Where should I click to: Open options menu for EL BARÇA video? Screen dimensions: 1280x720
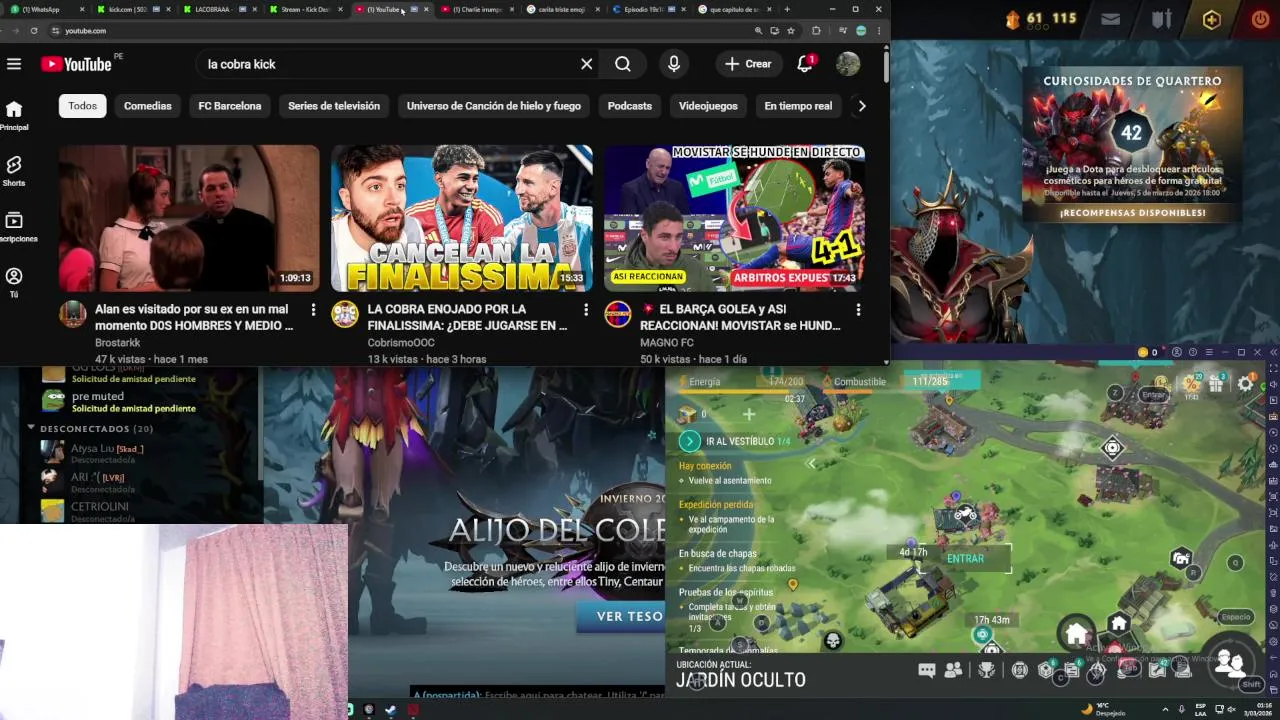tap(858, 310)
